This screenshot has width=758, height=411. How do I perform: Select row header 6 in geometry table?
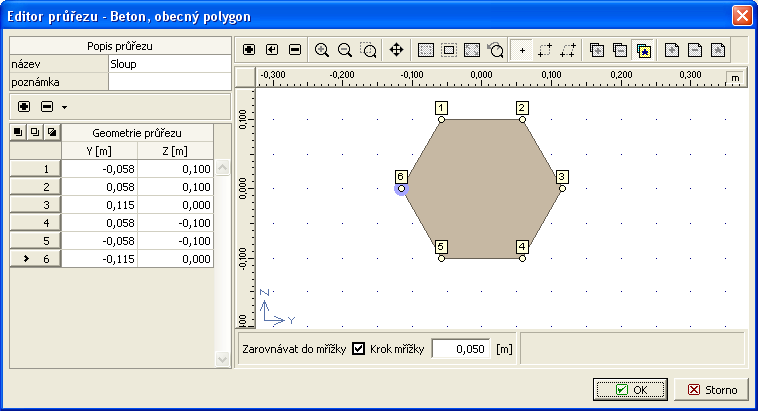35,259
